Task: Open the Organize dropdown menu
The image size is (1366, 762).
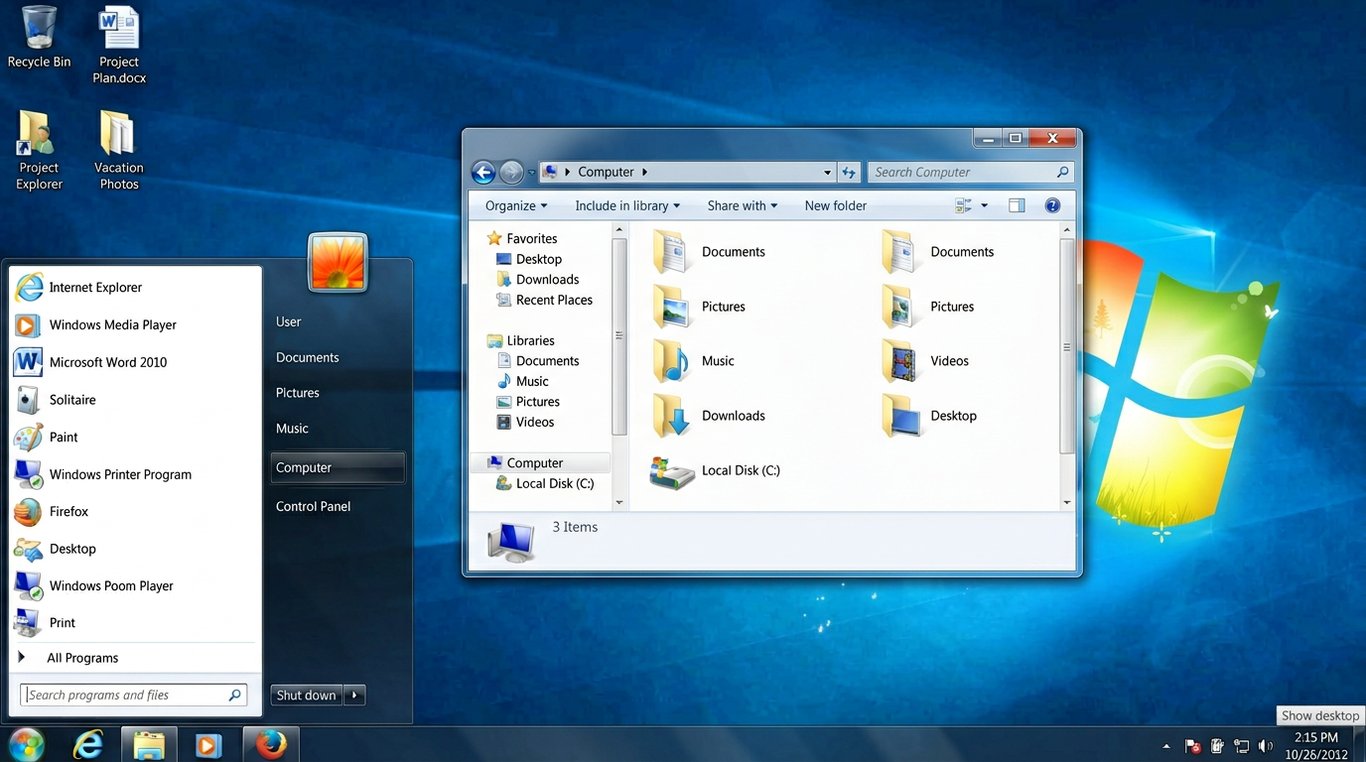Action: click(514, 205)
